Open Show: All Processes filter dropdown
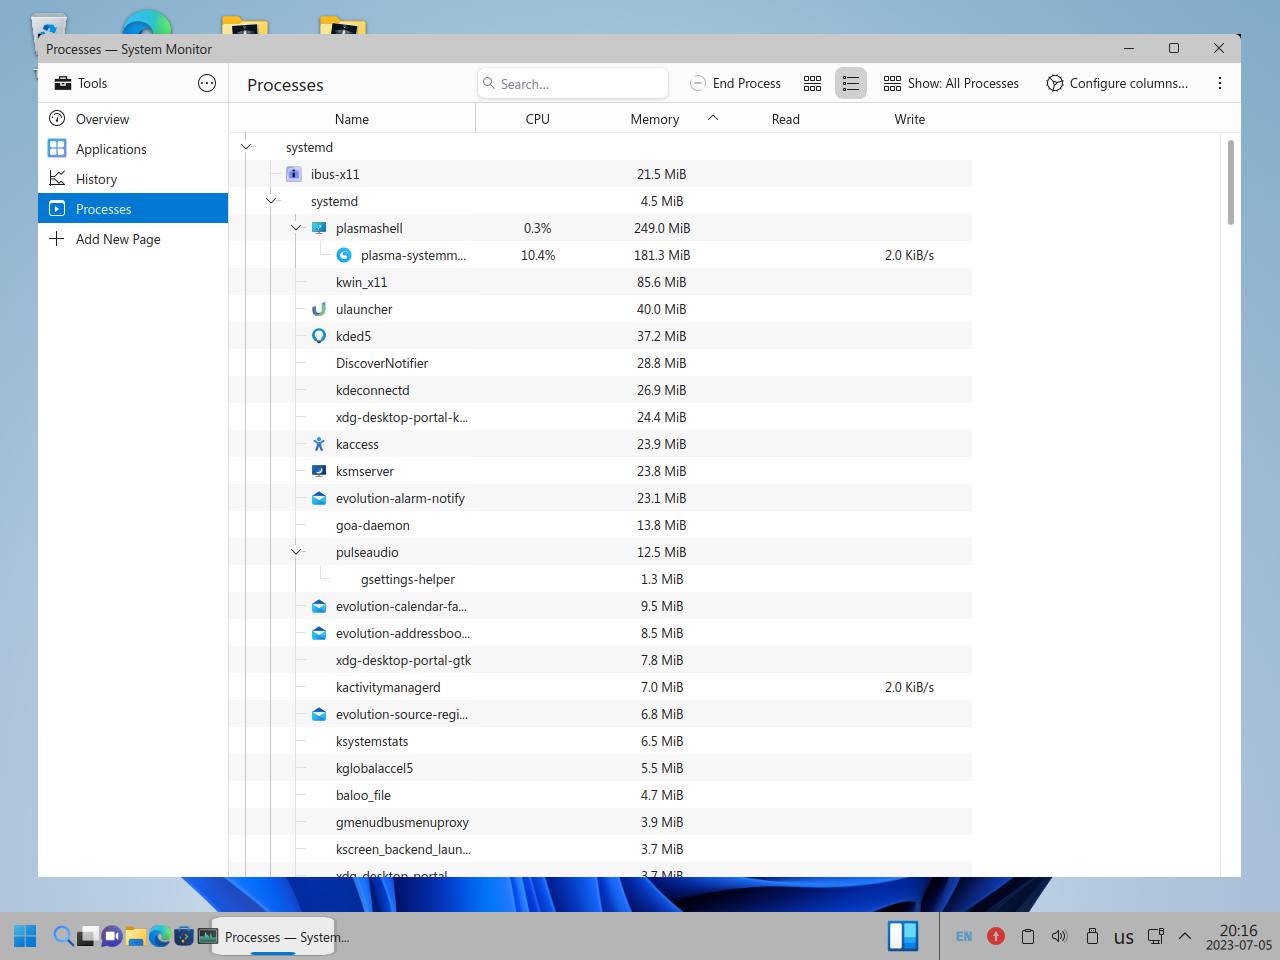The height and width of the screenshot is (960, 1280). pyautogui.click(x=951, y=84)
